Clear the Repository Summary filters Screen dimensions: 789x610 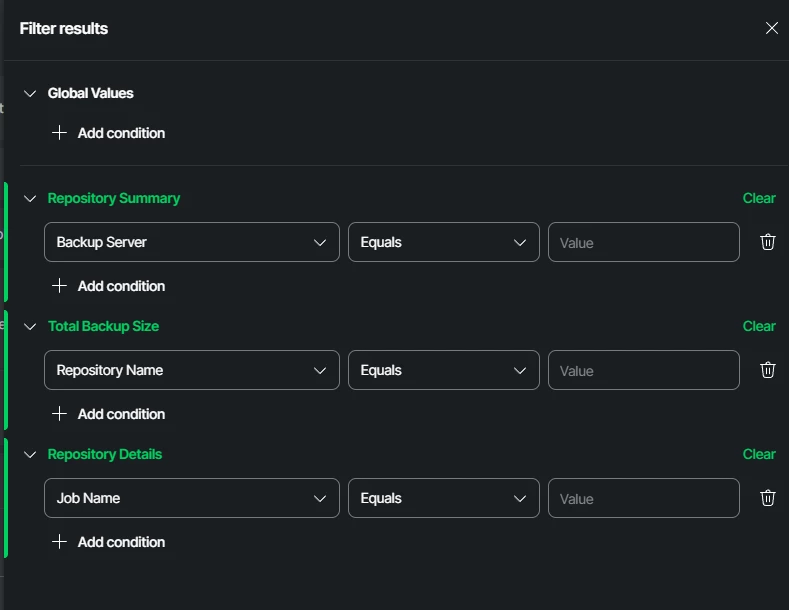click(759, 198)
